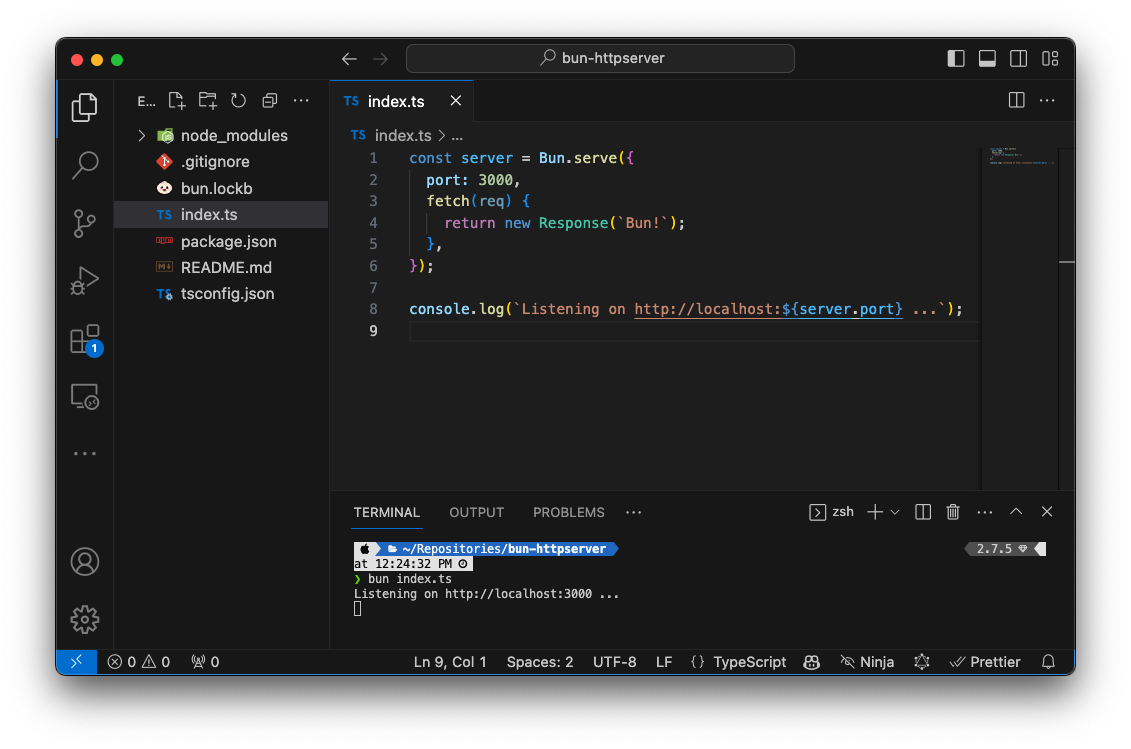
Task: Open the Explorer view in the activity bar
Action: 84,108
